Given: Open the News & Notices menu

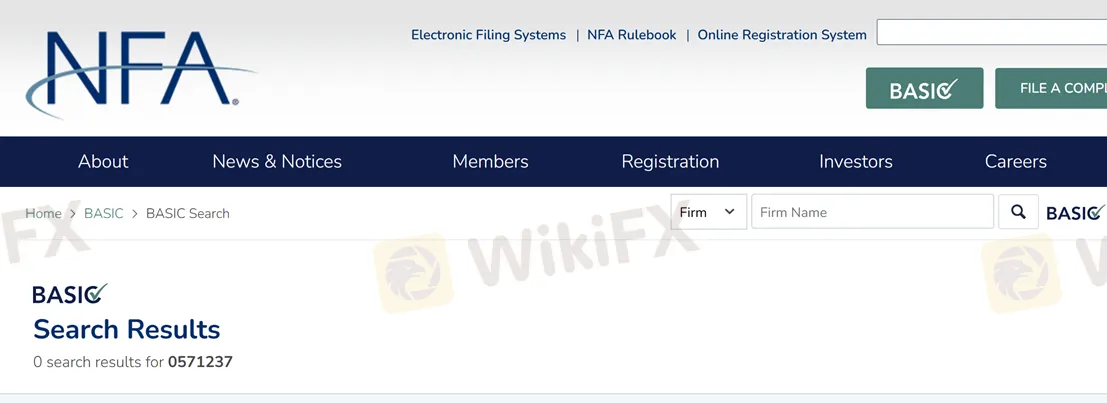Looking at the screenshot, I should 277,162.
